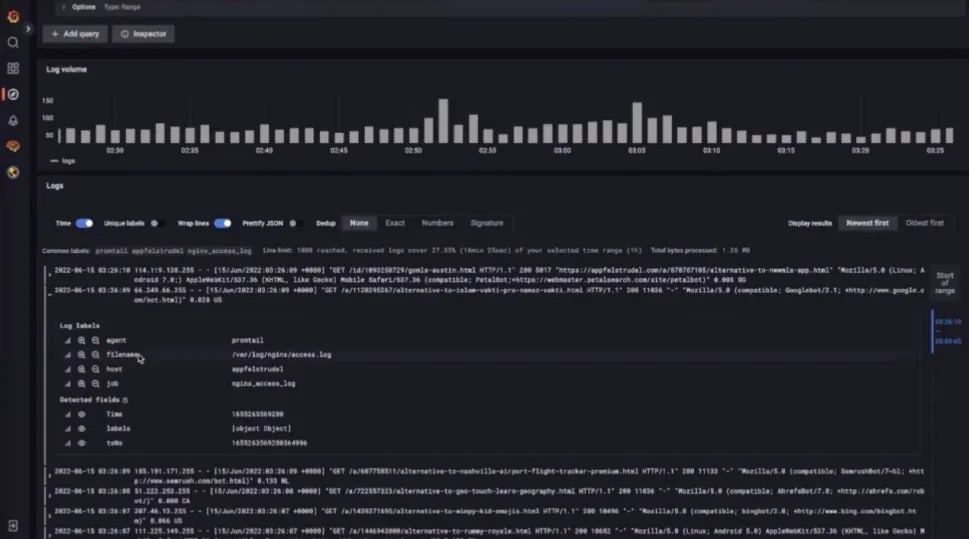Enable the Prettify JSON switch
Image resolution: width=969 pixels, height=539 pixels.
[295, 223]
